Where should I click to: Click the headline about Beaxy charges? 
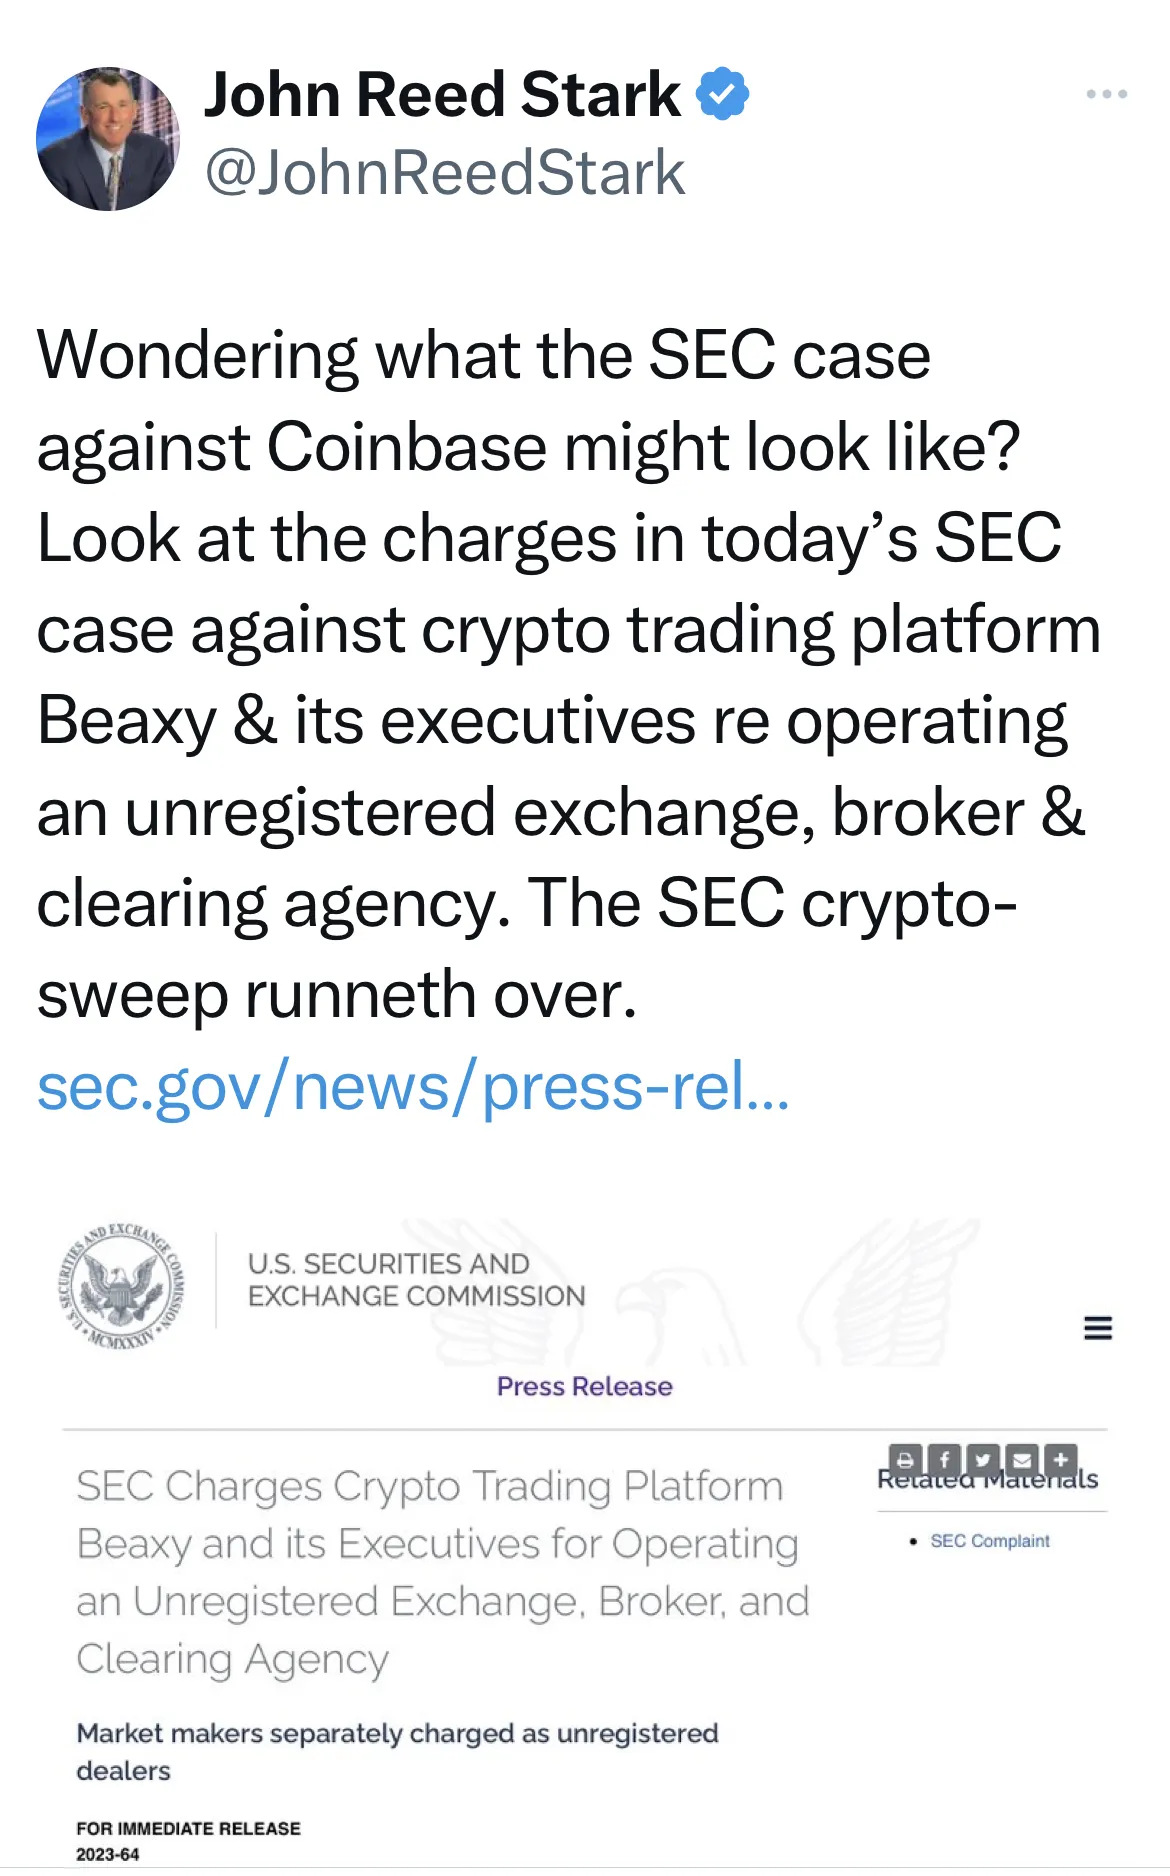coord(435,1570)
